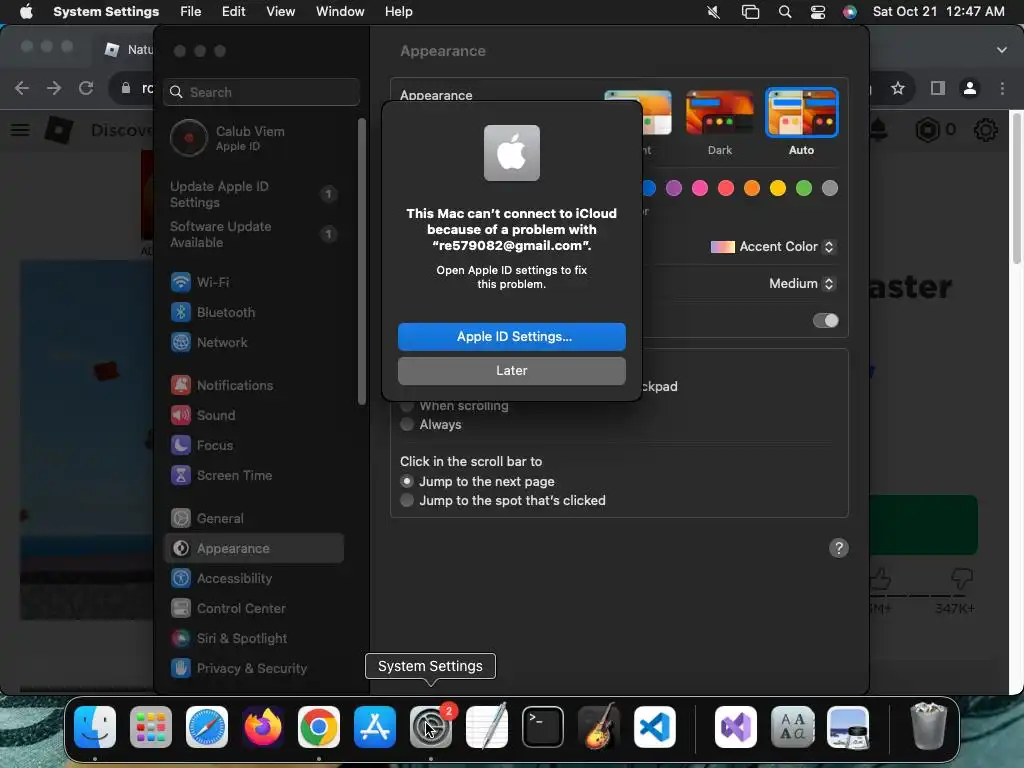Screen dimensions: 1024x768
Task: Open the Edit menu
Action: tap(233, 12)
